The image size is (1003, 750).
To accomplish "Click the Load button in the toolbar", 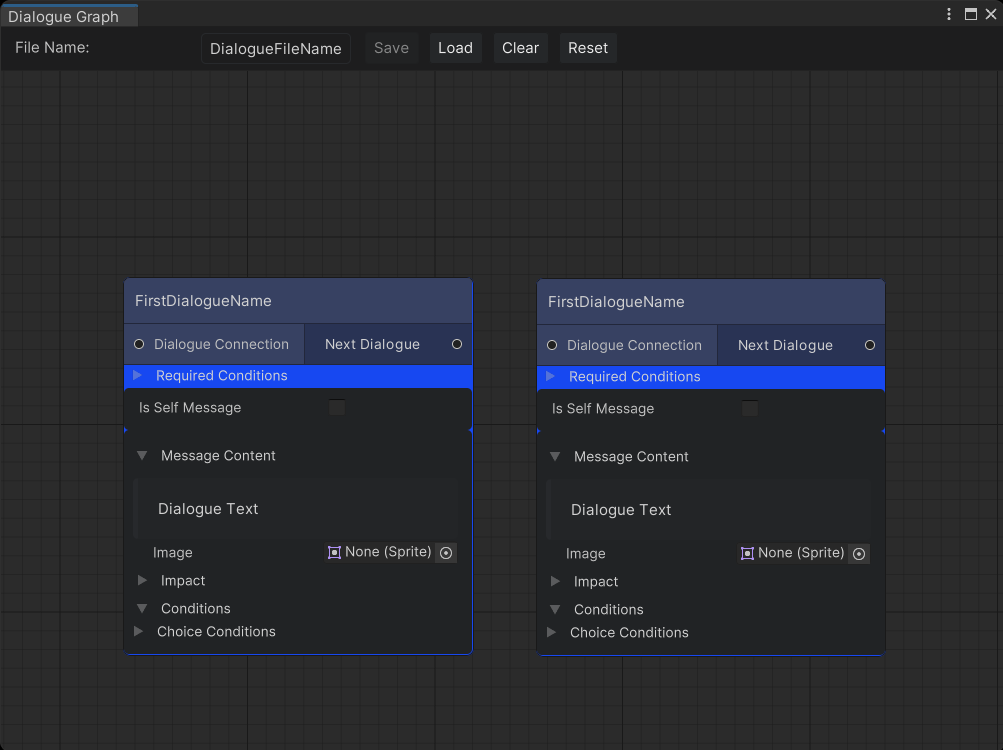I will pos(455,48).
